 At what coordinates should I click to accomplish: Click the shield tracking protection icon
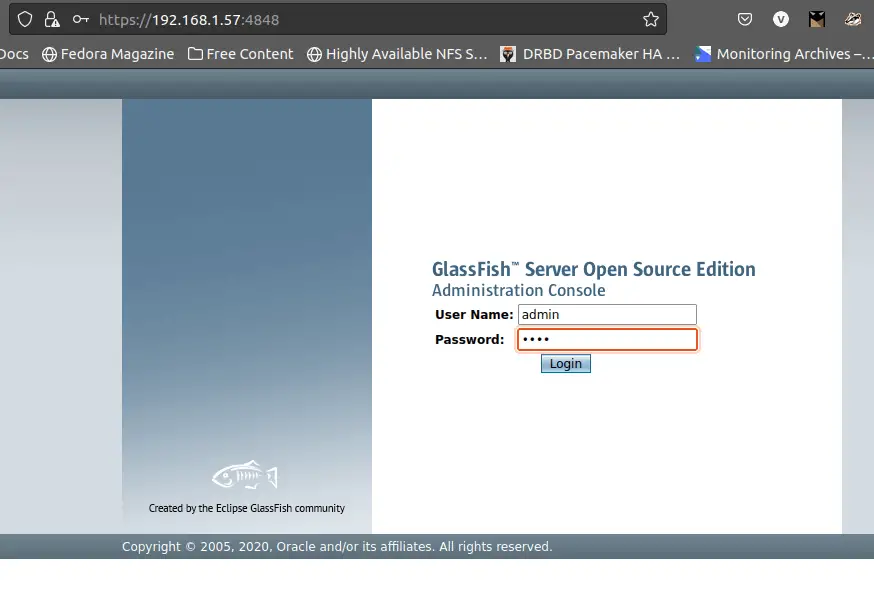[x=25, y=19]
